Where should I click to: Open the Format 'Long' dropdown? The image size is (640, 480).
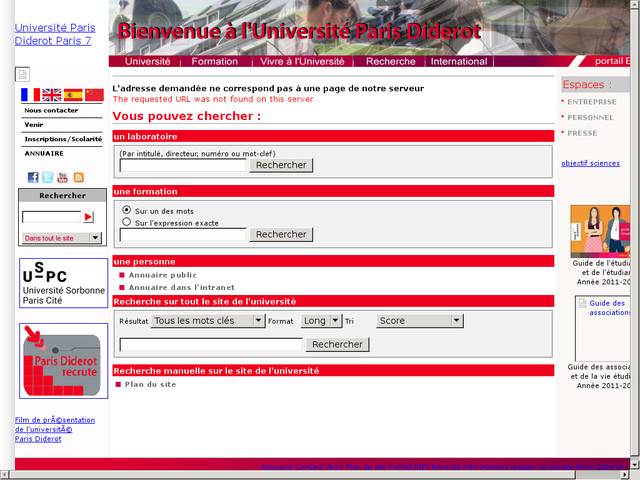(x=321, y=321)
